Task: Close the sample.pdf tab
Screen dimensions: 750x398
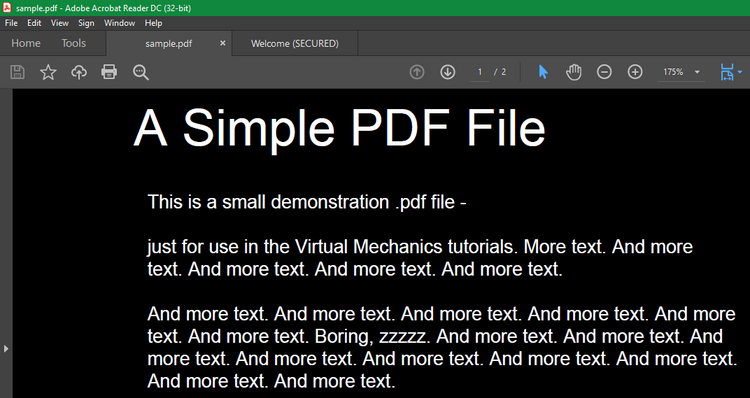Action: click(222, 43)
